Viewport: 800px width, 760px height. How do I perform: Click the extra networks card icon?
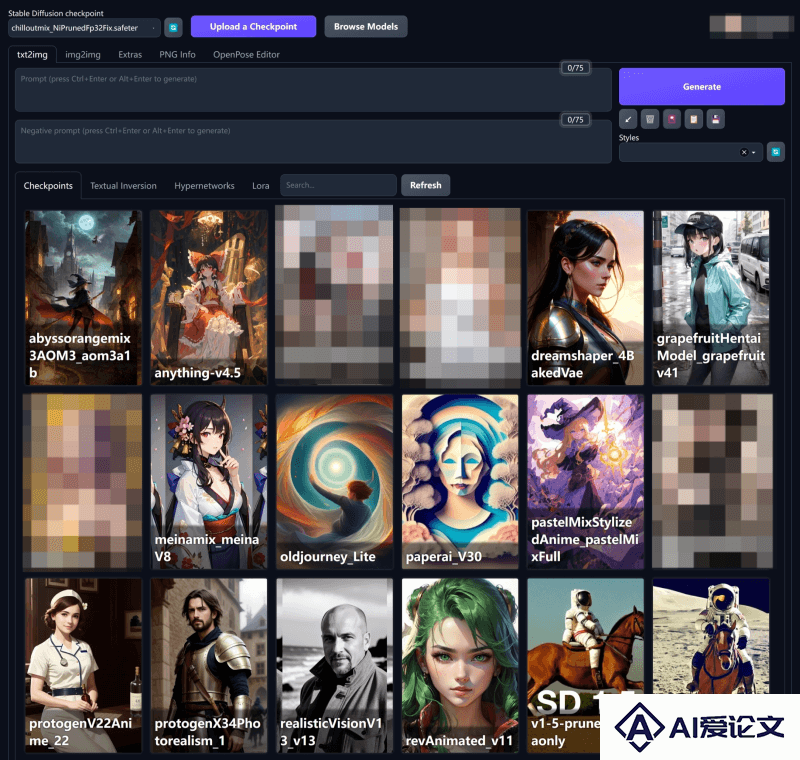[672, 119]
